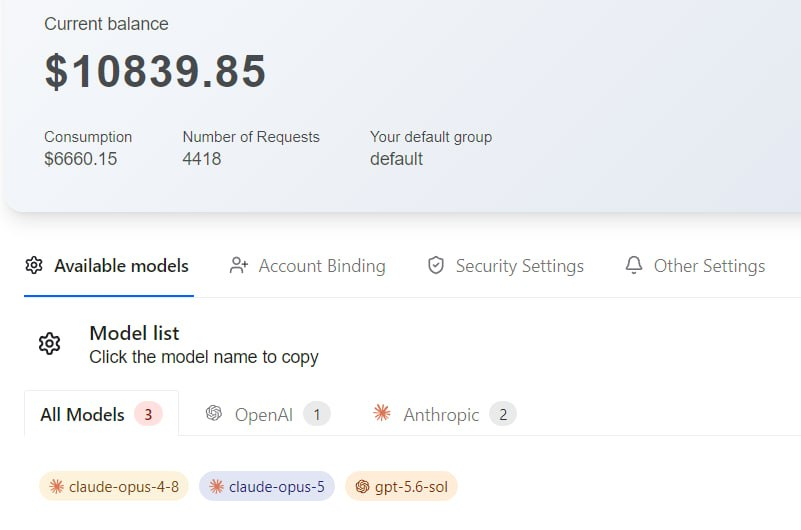Image resolution: width=801 pixels, height=530 pixels.
Task: Click the group value default
Action: [396, 159]
